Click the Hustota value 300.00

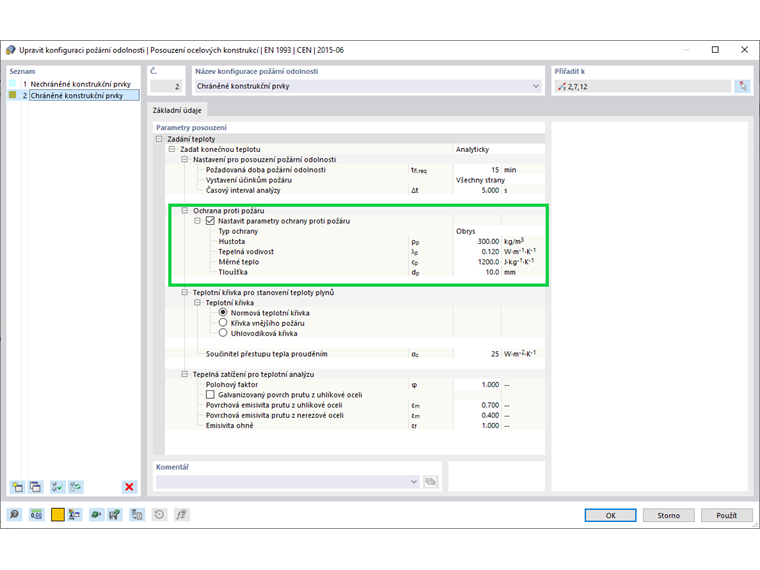point(477,241)
